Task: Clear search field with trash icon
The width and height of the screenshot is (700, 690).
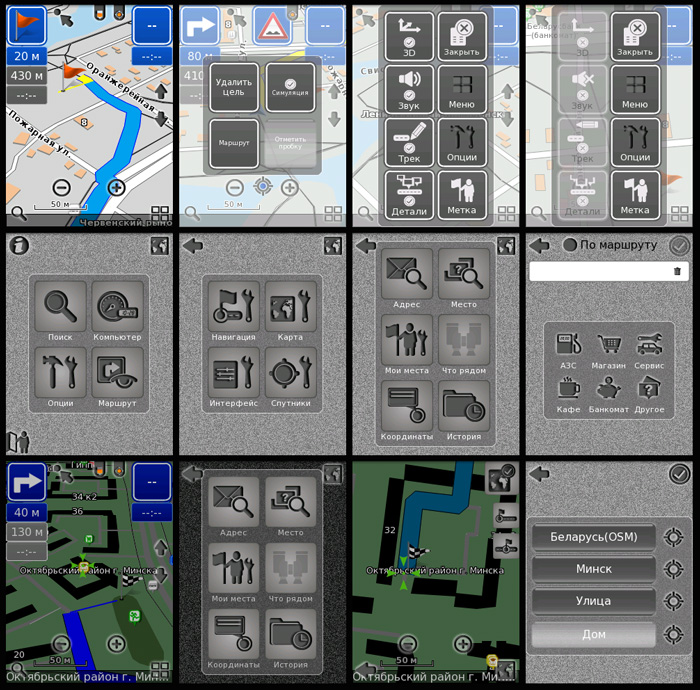Action: 677,271
